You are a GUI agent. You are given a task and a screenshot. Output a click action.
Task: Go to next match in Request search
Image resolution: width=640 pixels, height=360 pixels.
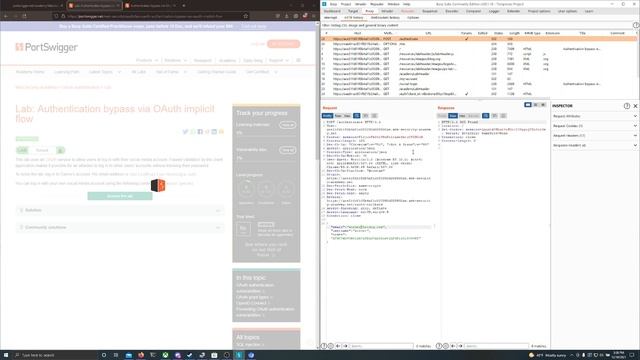point(345,346)
